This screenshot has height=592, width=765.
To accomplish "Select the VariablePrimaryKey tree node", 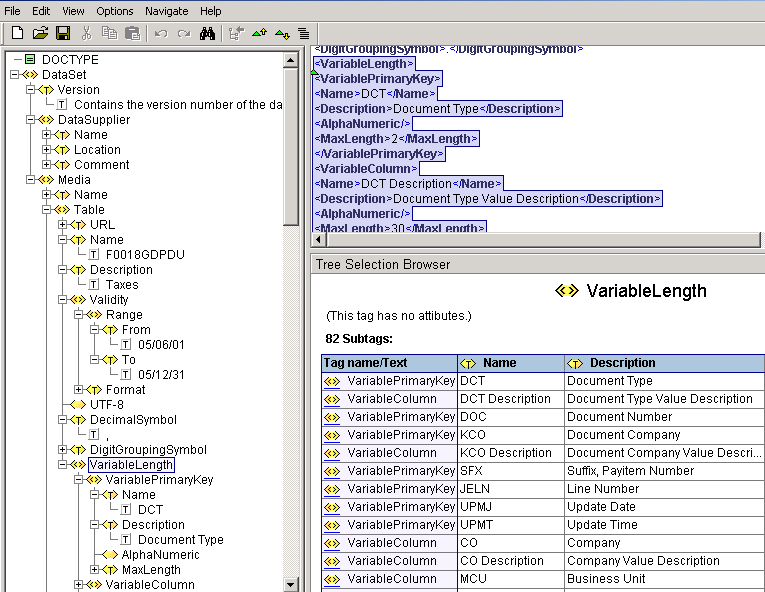I will (159, 480).
